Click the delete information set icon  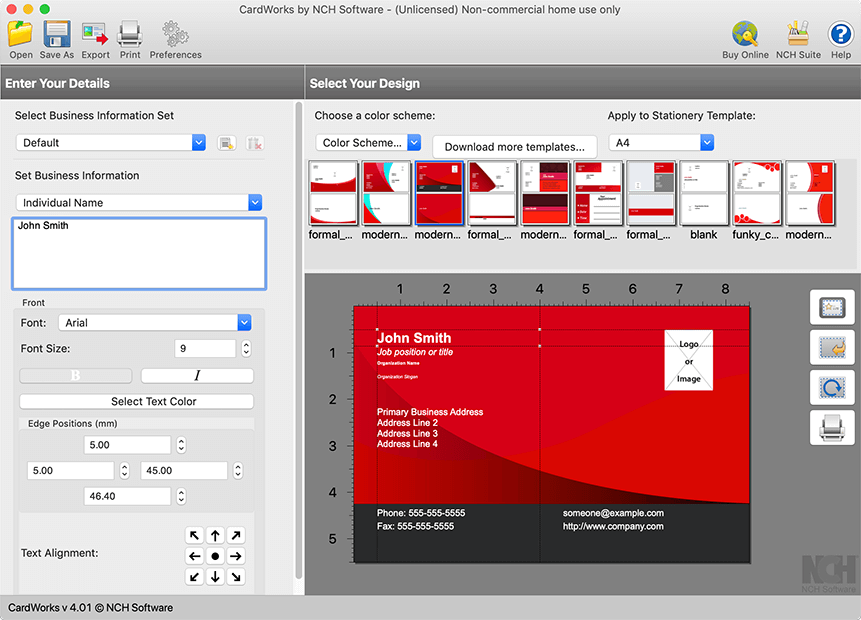tap(255, 143)
